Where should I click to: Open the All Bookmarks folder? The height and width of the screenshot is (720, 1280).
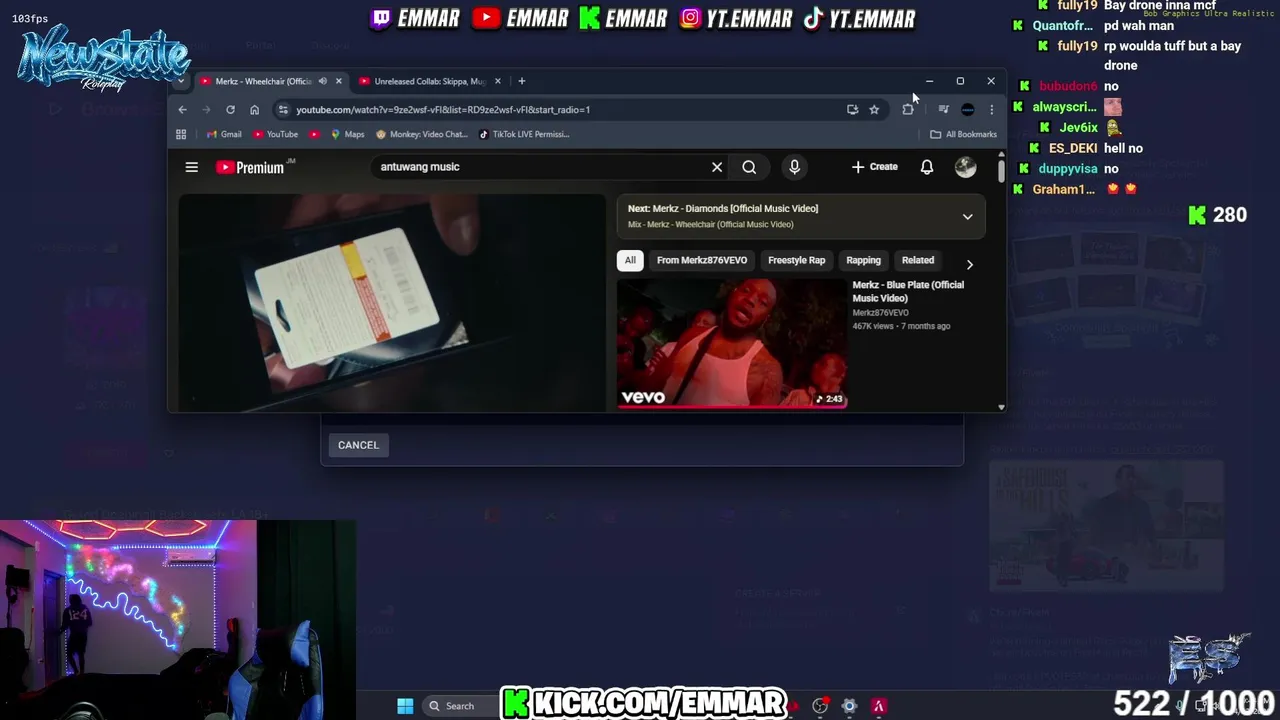tap(963, 134)
